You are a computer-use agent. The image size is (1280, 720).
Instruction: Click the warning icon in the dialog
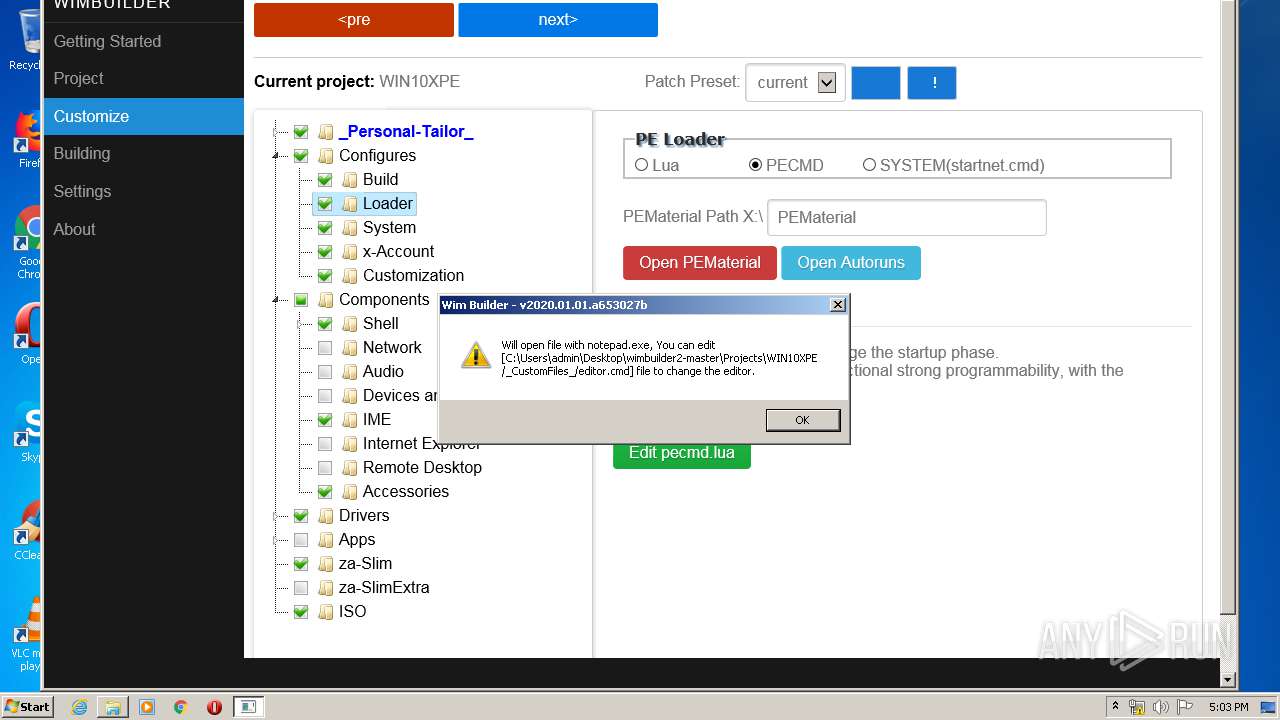click(476, 354)
